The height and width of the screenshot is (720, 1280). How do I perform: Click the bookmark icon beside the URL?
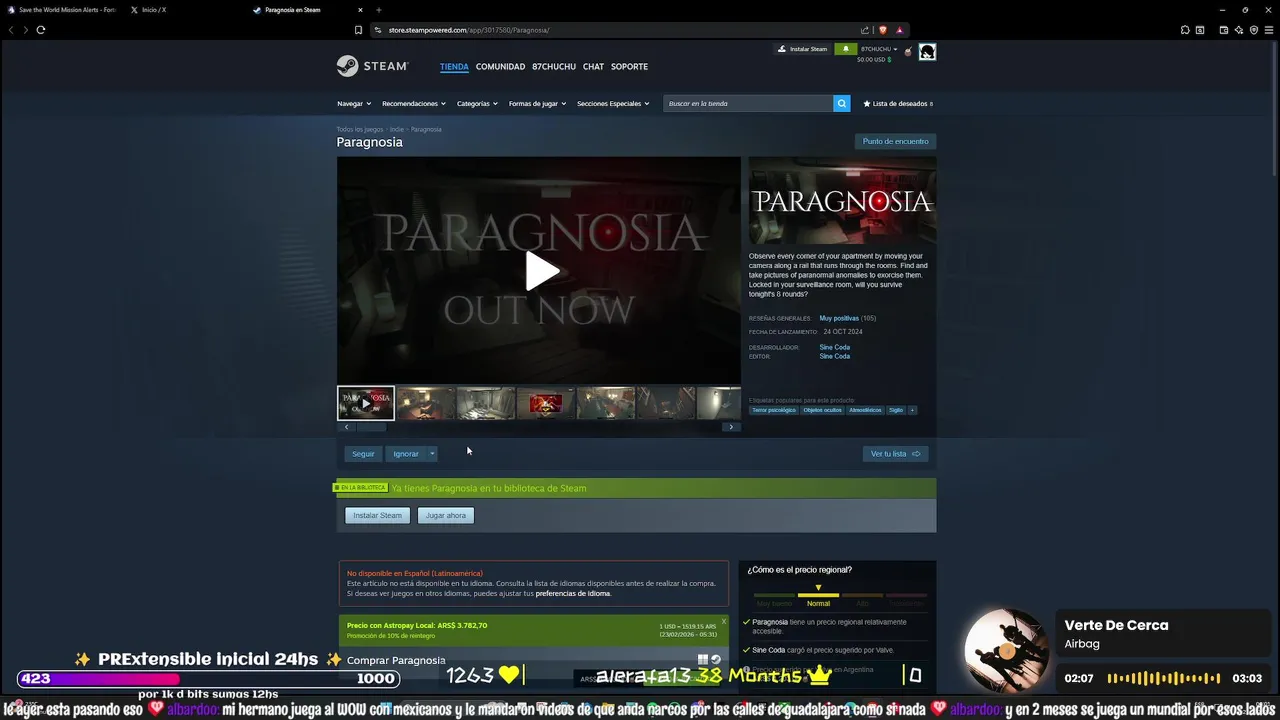tap(358, 30)
